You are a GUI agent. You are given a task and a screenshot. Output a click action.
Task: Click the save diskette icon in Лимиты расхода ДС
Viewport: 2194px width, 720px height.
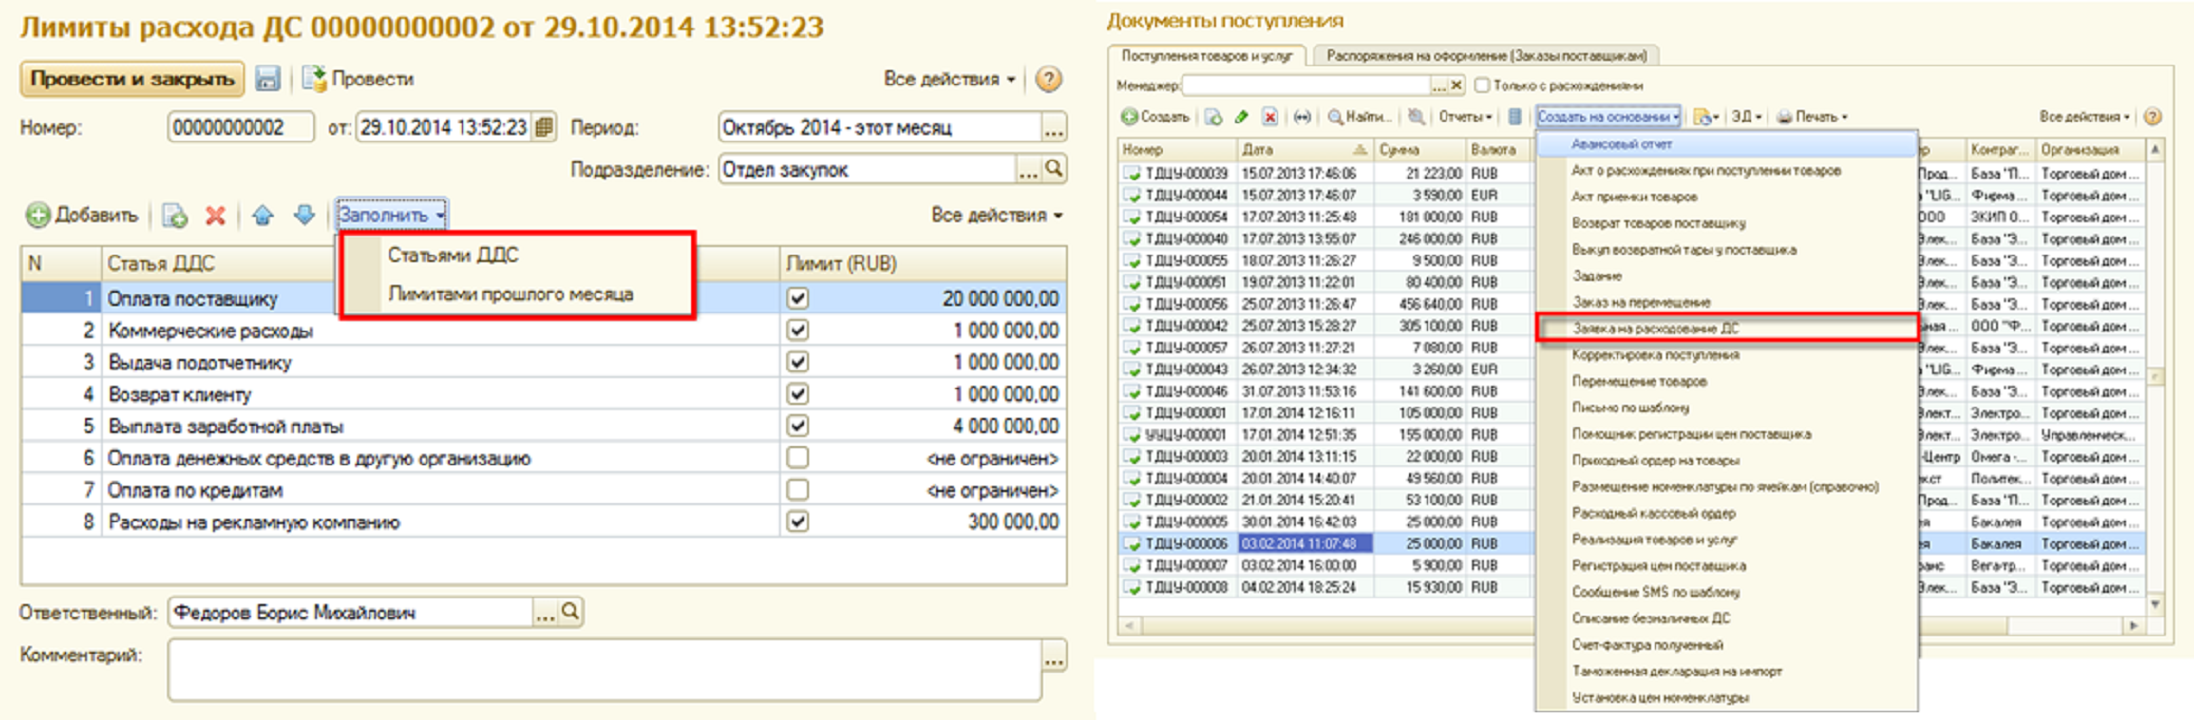point(267,79)
